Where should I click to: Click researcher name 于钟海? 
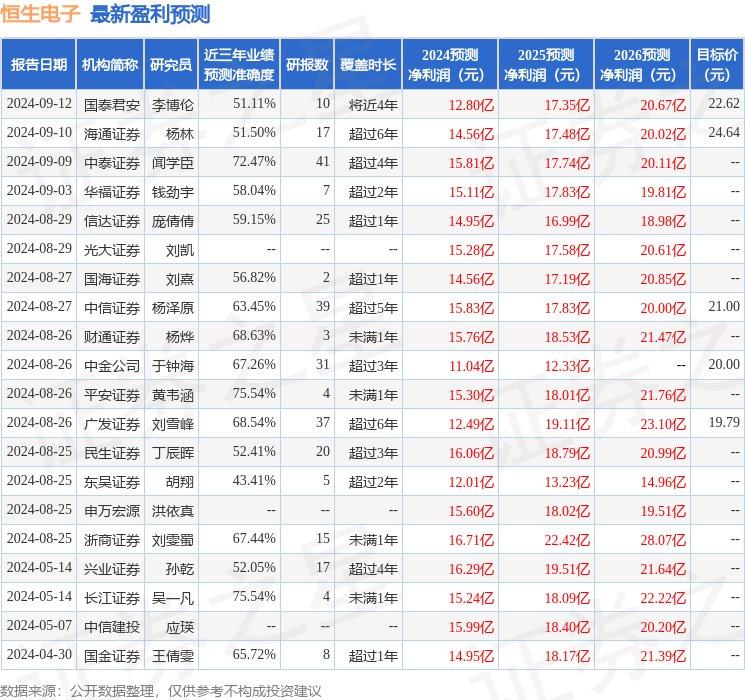pos(173,365)
